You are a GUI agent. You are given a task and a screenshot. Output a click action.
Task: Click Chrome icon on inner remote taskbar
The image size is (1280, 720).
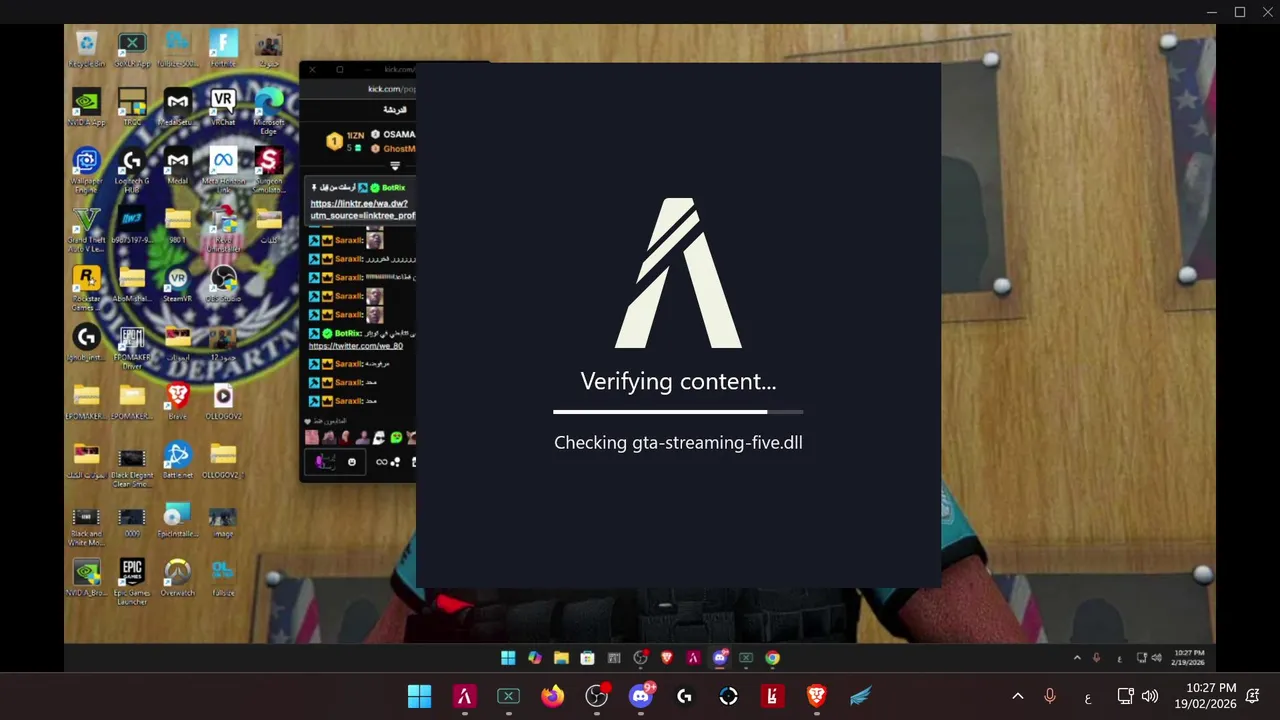coord(772,658)
